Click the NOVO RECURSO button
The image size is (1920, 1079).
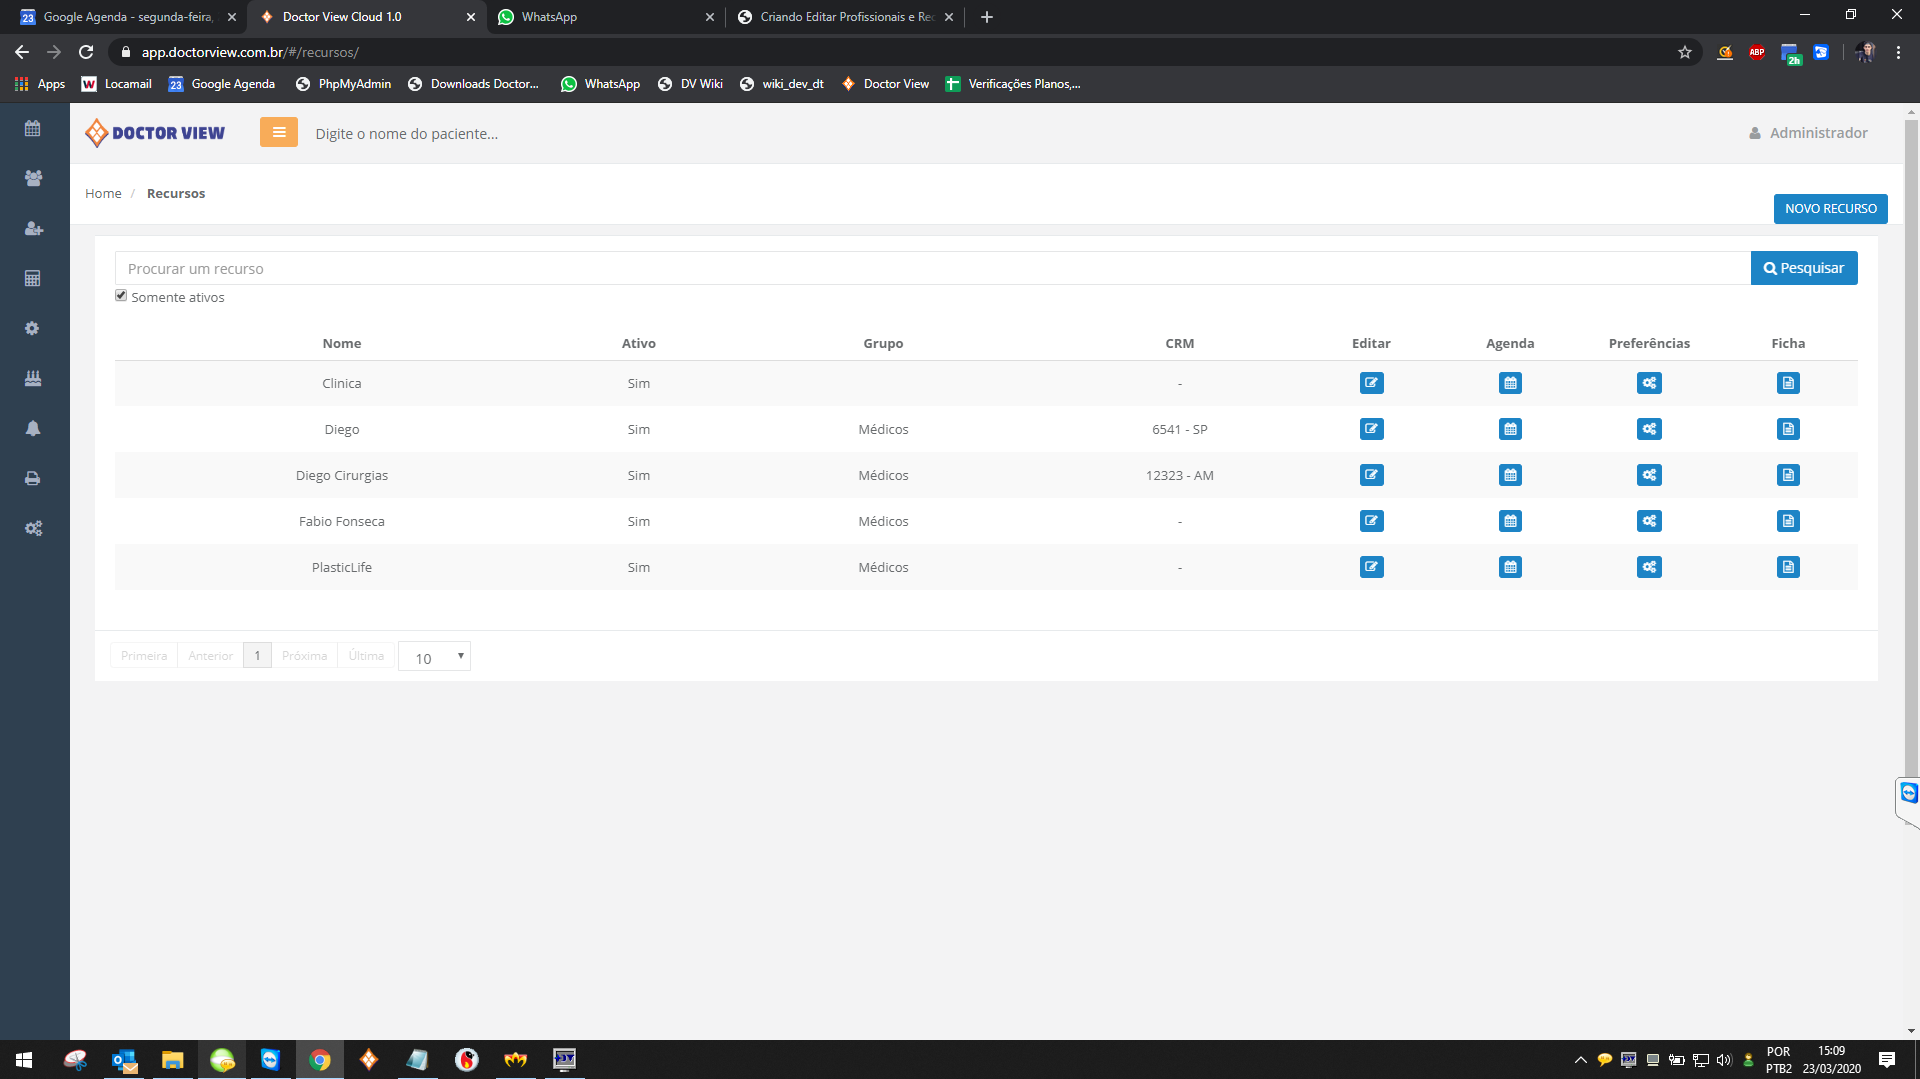1830,209
